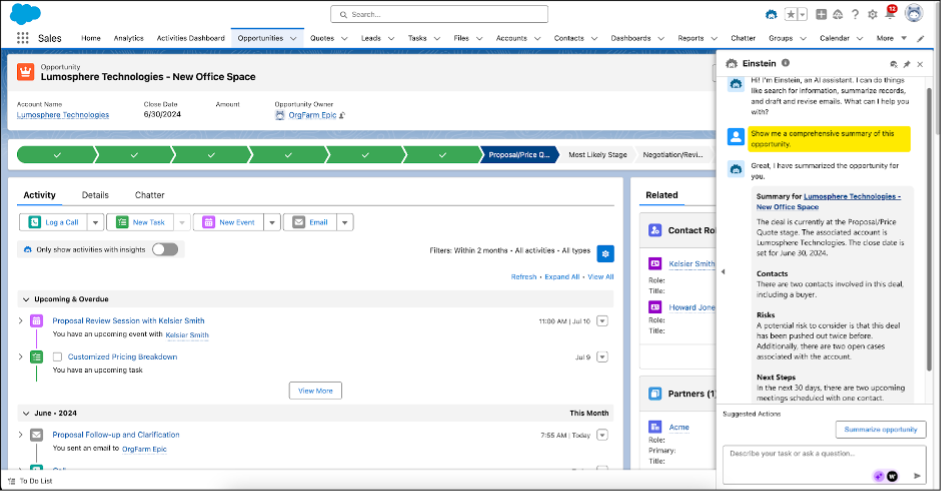
Task: Select Proposal/Price Quote stage in path
Action: tap(519, 155)
